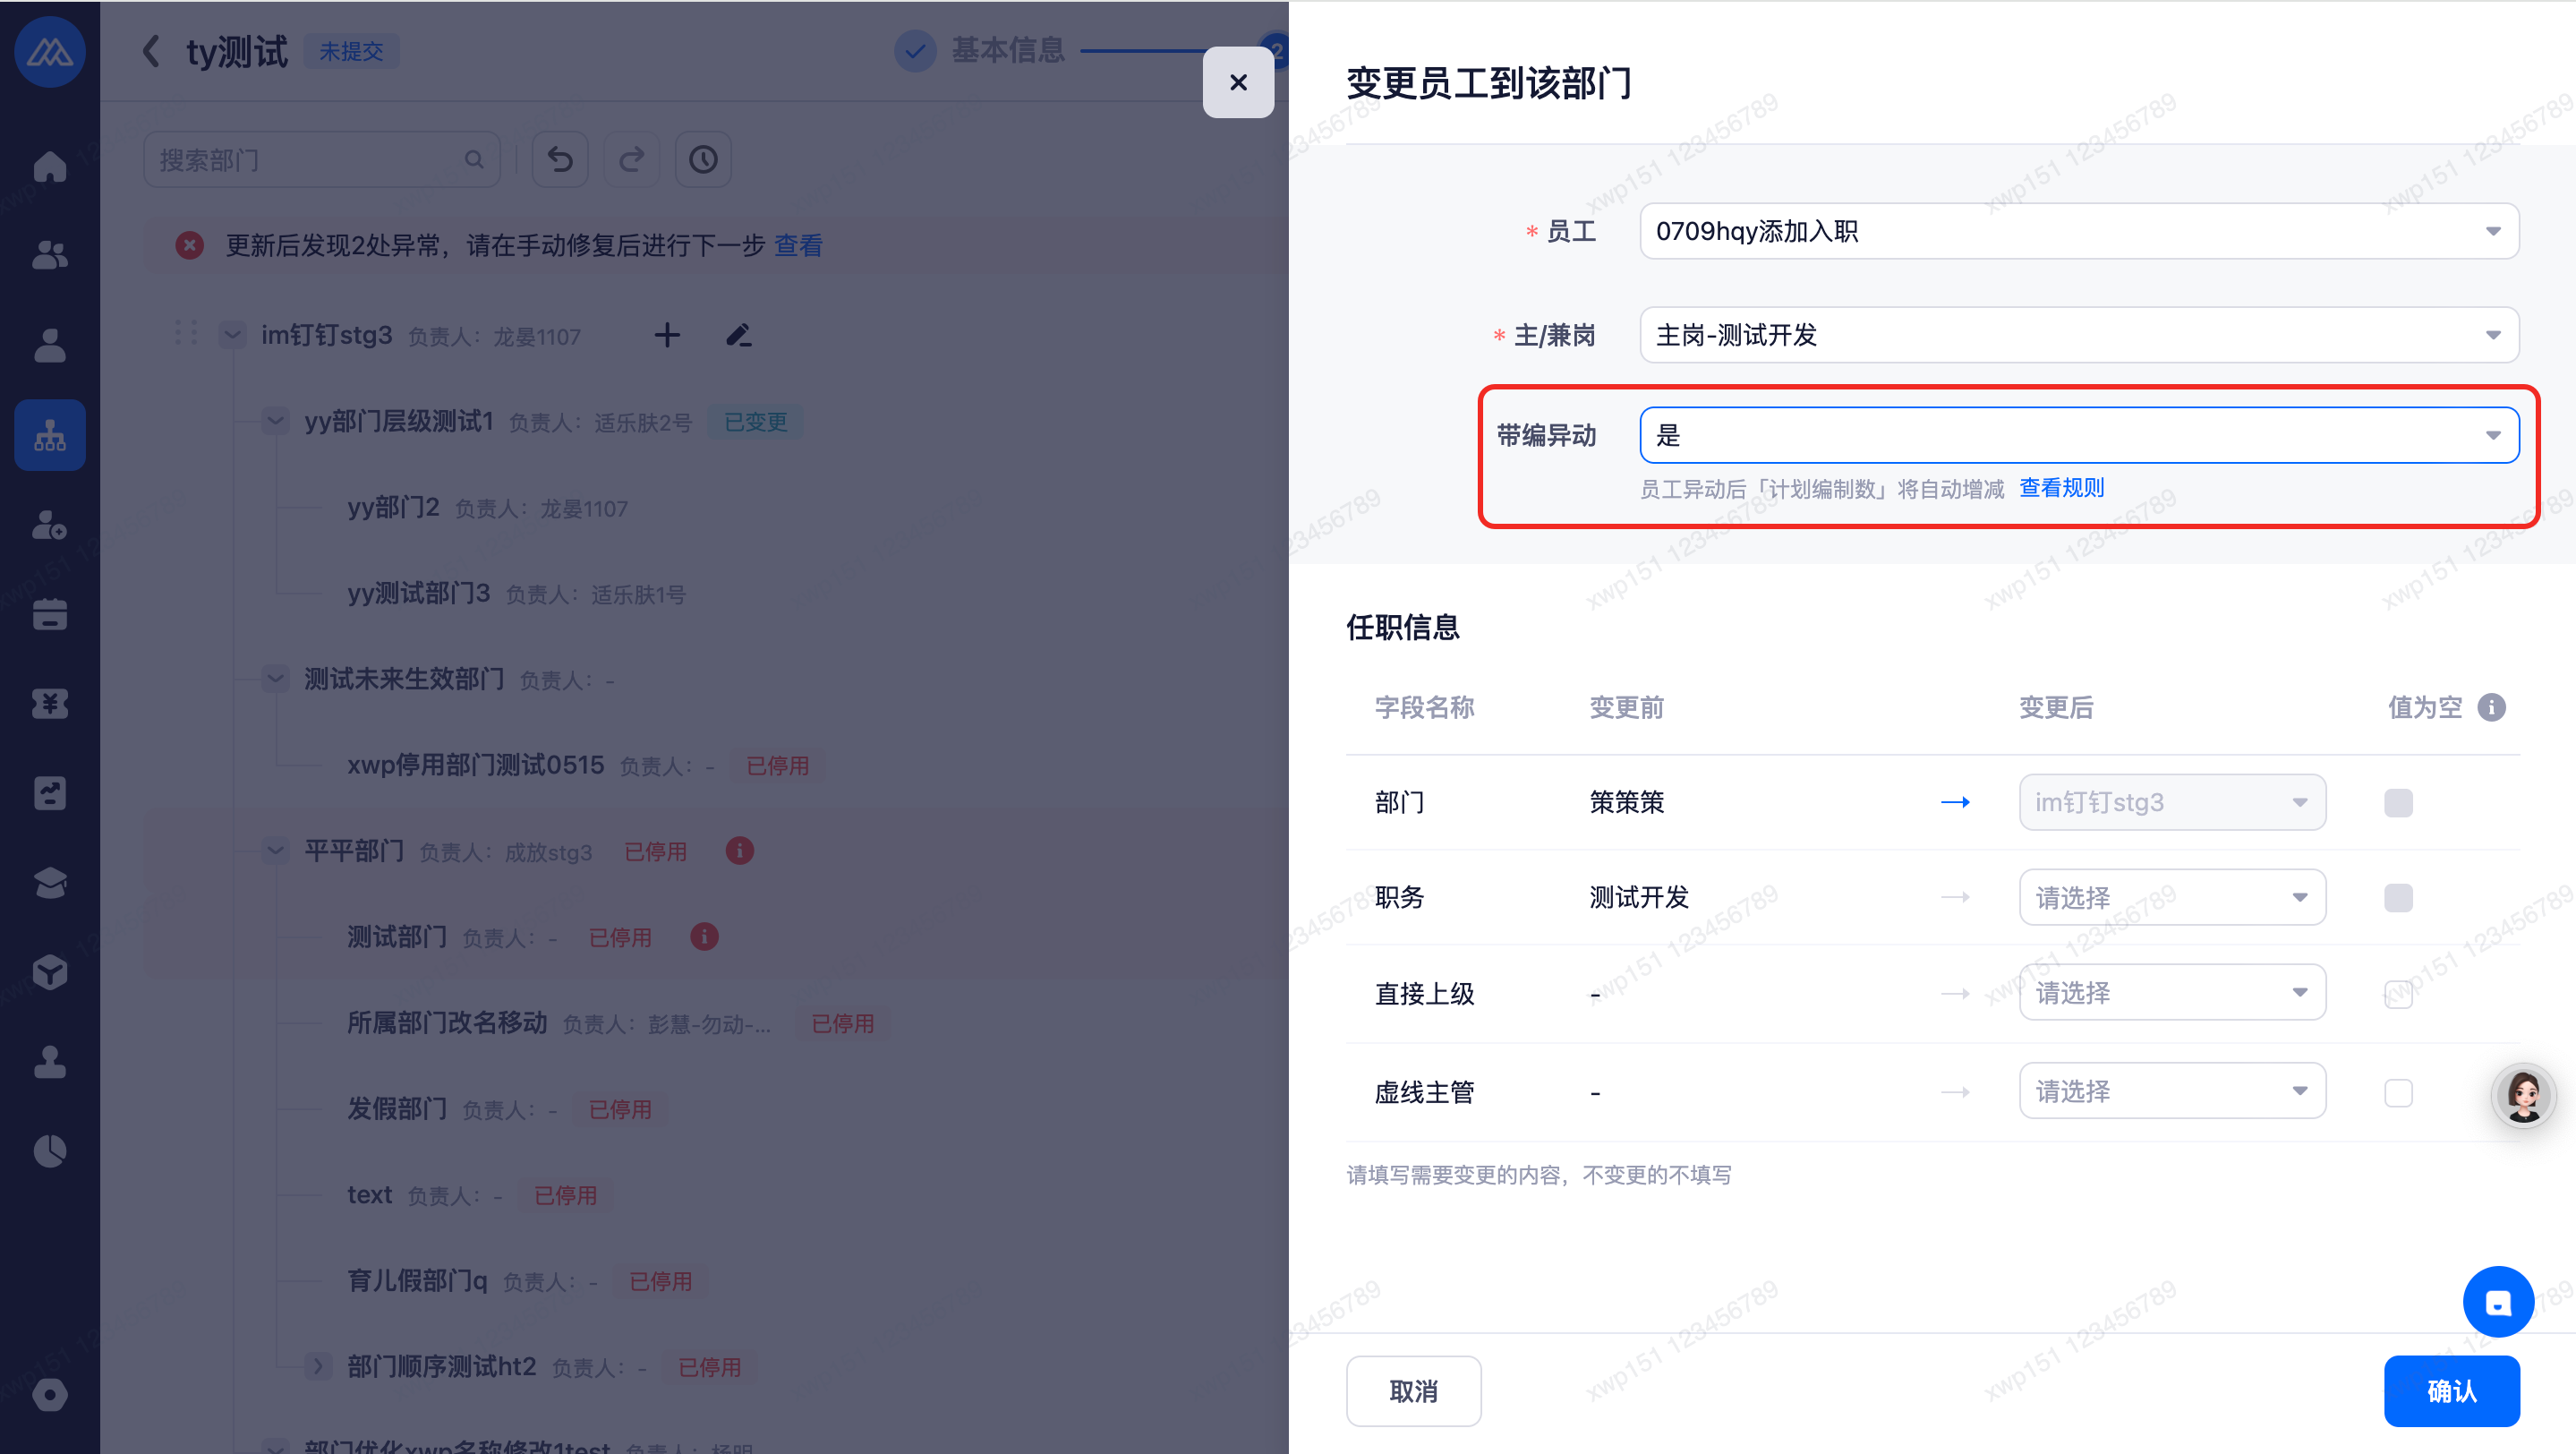Click the 确认 button
Image resolution: width=2576 pixels, height=1454 pixels.
(2450, 1390)
